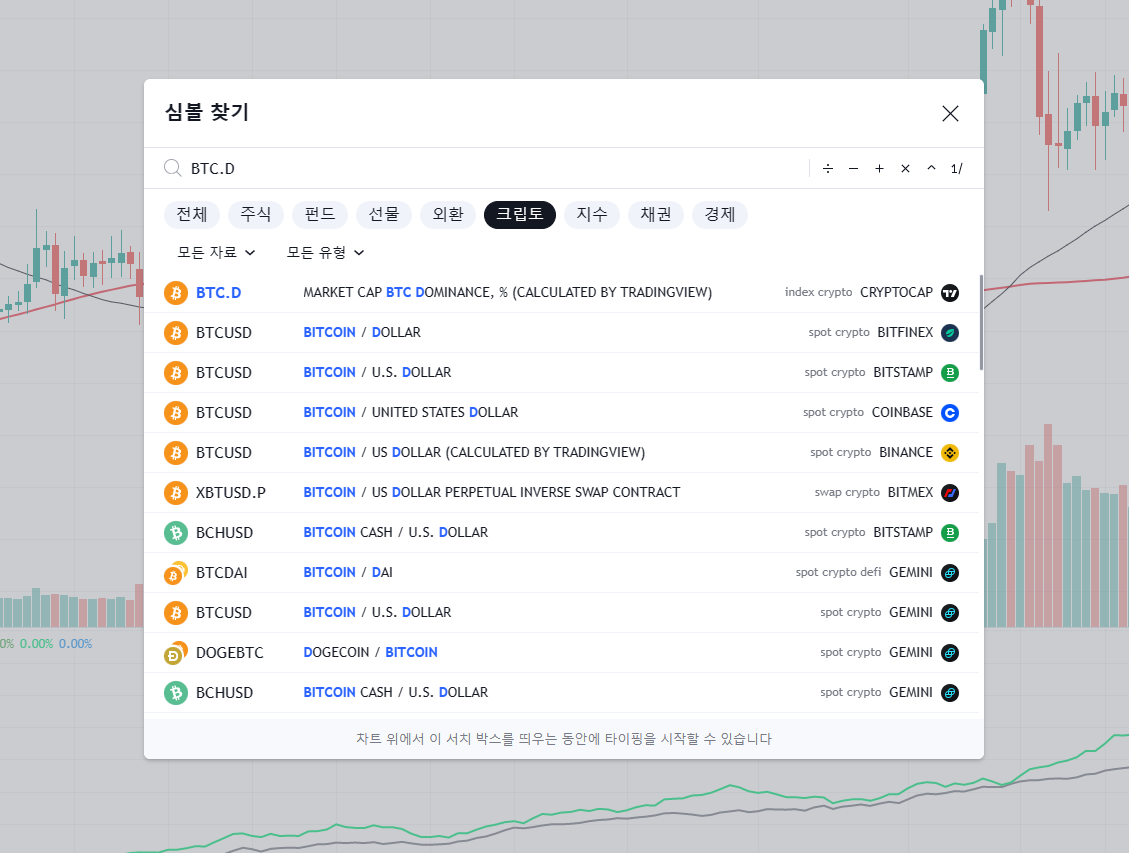The height and width of the screenshot is (853, 1129).
Task: Select the DOGEBTC symbol text
Action: click(x=230, y=653)
